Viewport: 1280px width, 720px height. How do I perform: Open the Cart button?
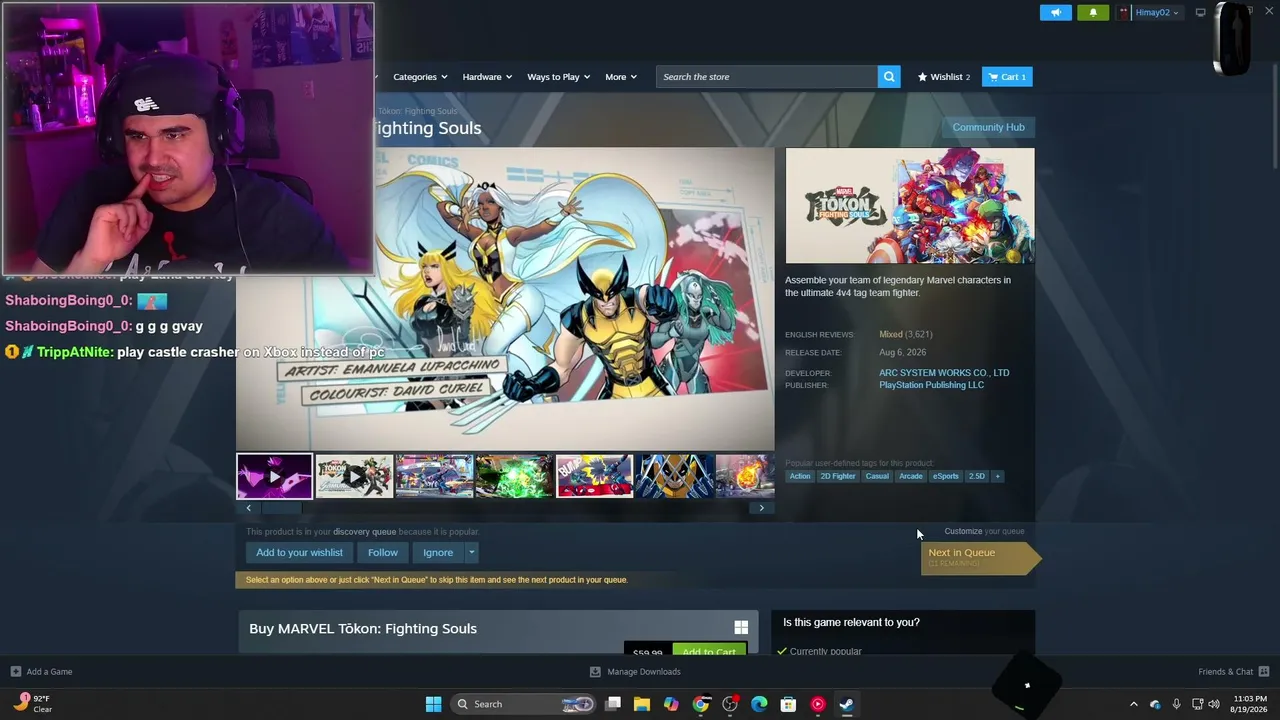click(1007, 77)
